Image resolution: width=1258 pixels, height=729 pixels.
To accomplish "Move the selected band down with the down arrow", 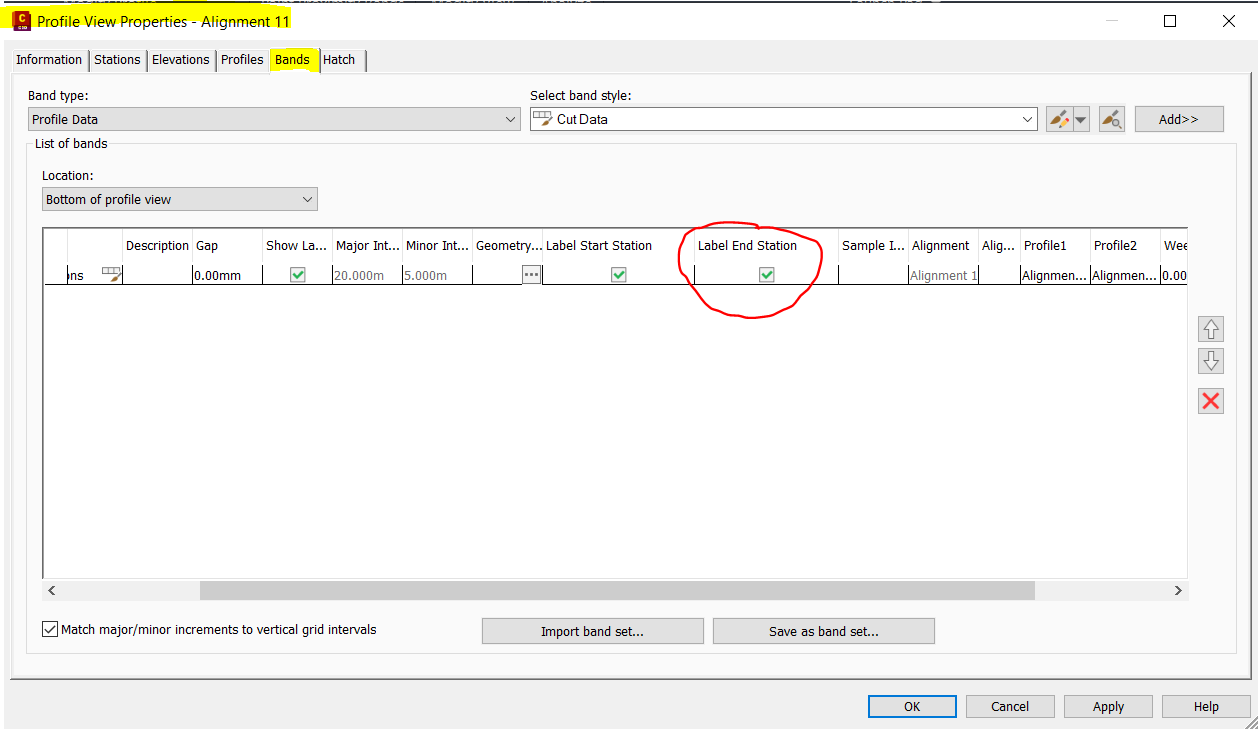I will tap(1210, 361).
